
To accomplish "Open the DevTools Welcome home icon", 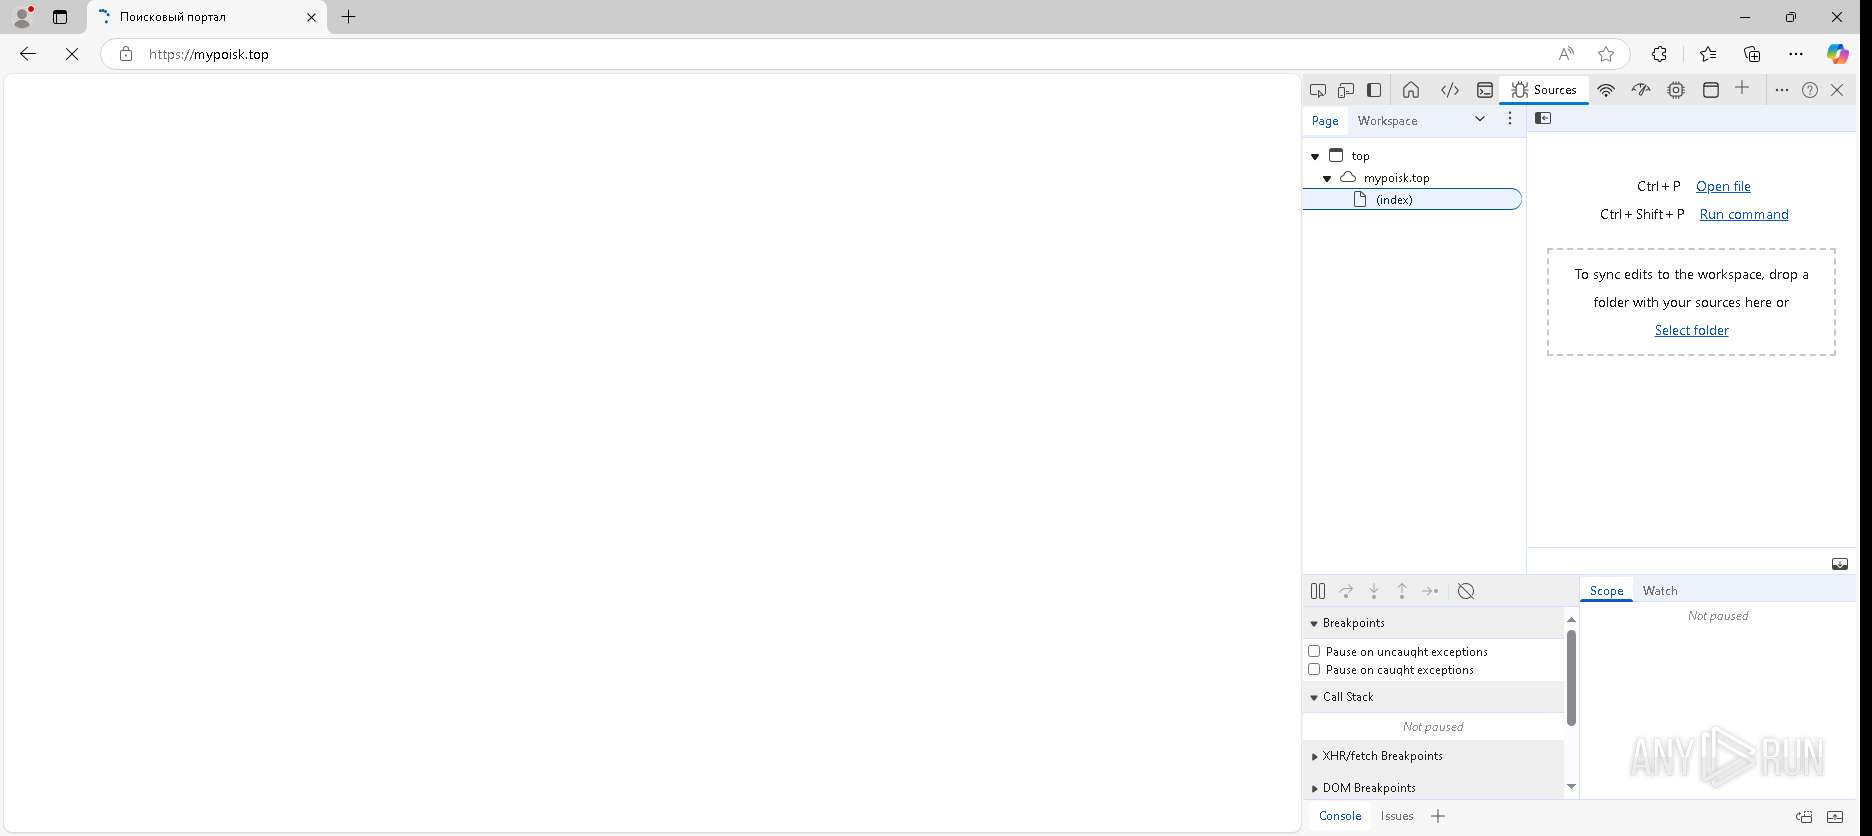I will pyautogui.click(x=1411, y=90).
